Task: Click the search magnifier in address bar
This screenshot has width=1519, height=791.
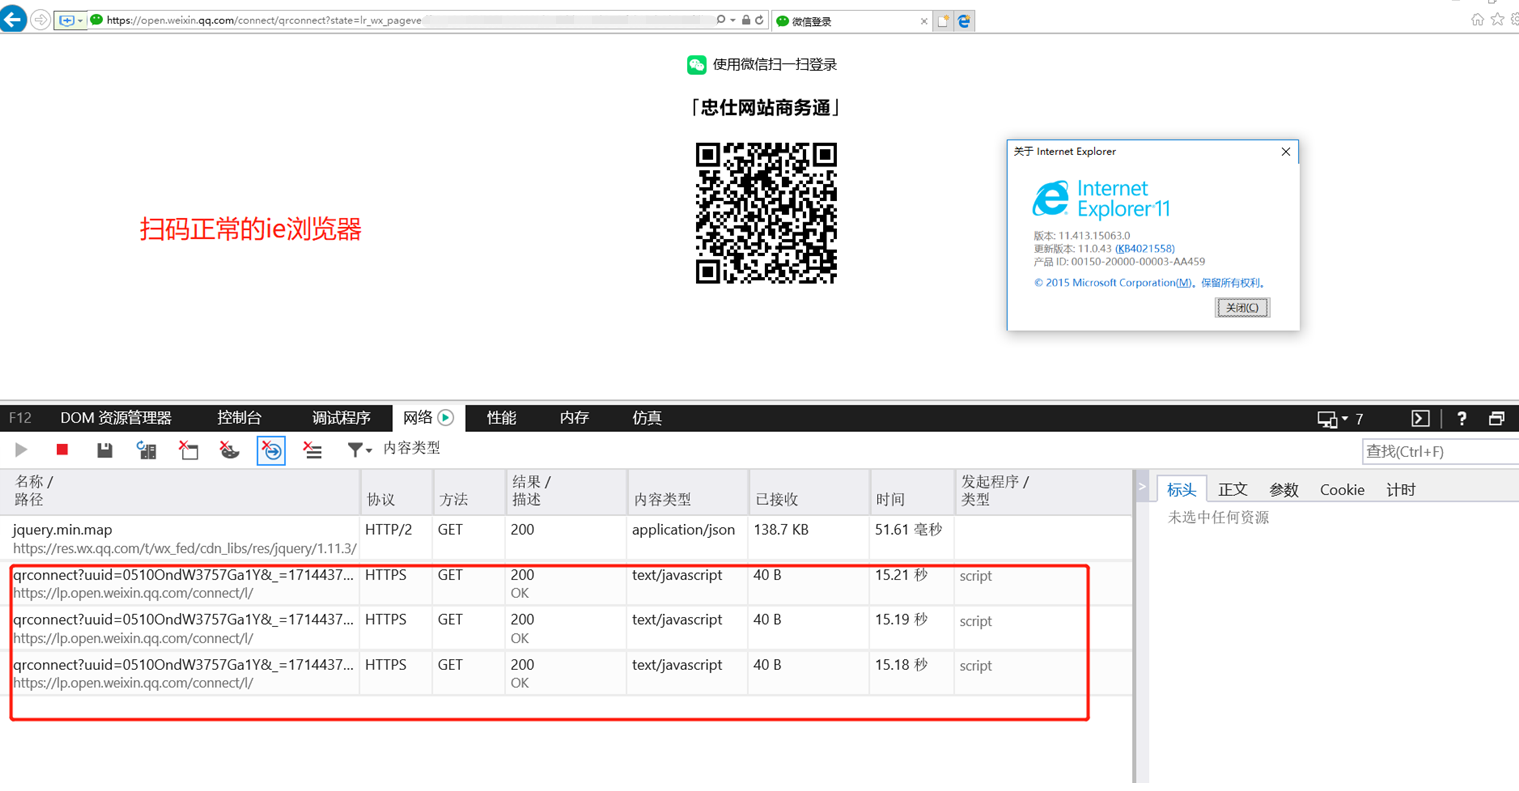Action: [721, 20]
